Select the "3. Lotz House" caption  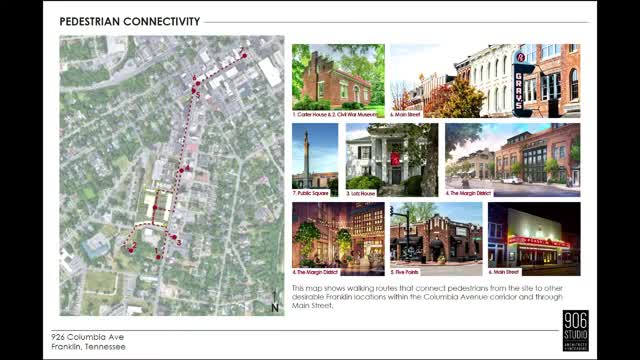361,193
